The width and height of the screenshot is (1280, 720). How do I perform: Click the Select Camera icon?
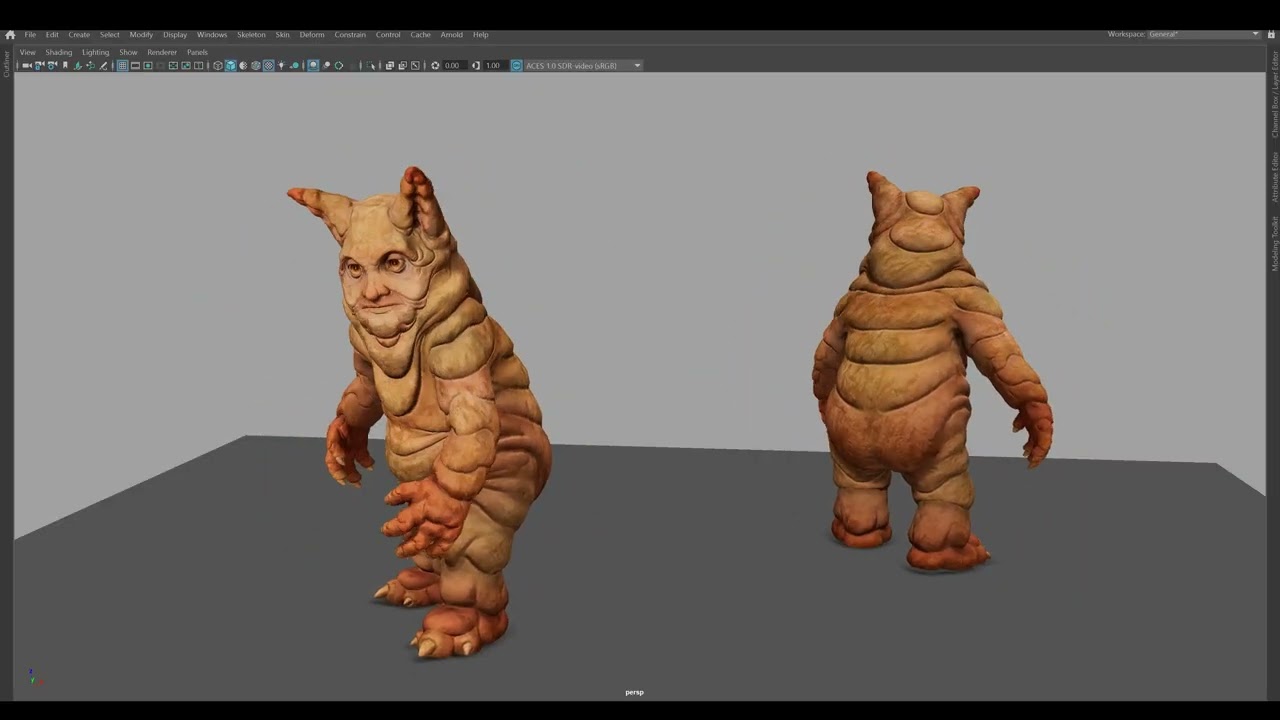(27, 66)
